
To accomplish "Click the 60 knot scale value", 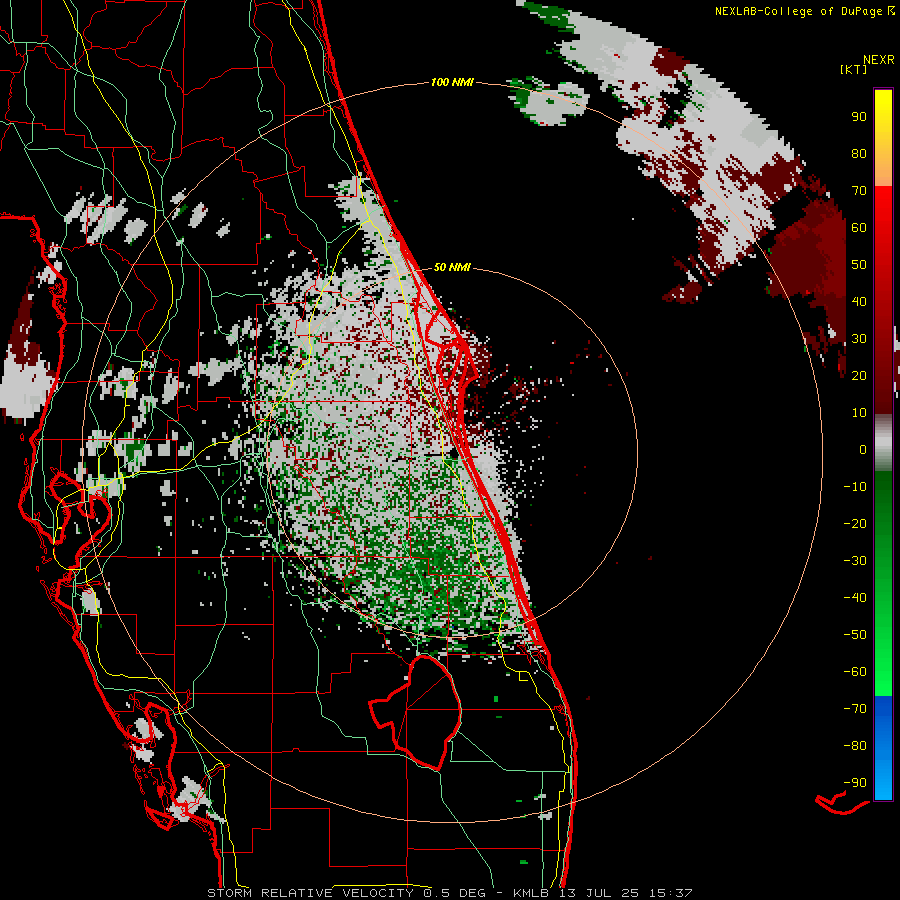I will coord(859,227).
